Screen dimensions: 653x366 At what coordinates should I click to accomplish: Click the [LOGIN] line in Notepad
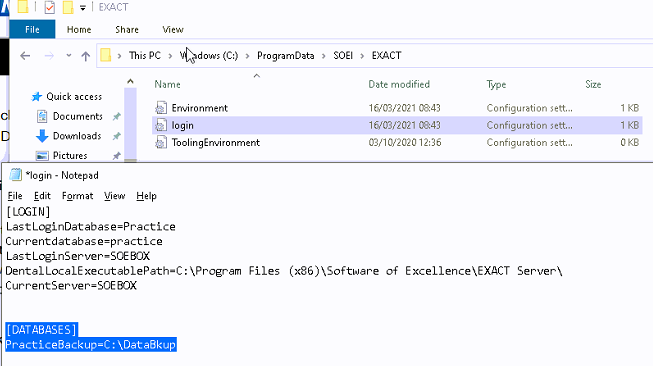[x=28, y=212]
